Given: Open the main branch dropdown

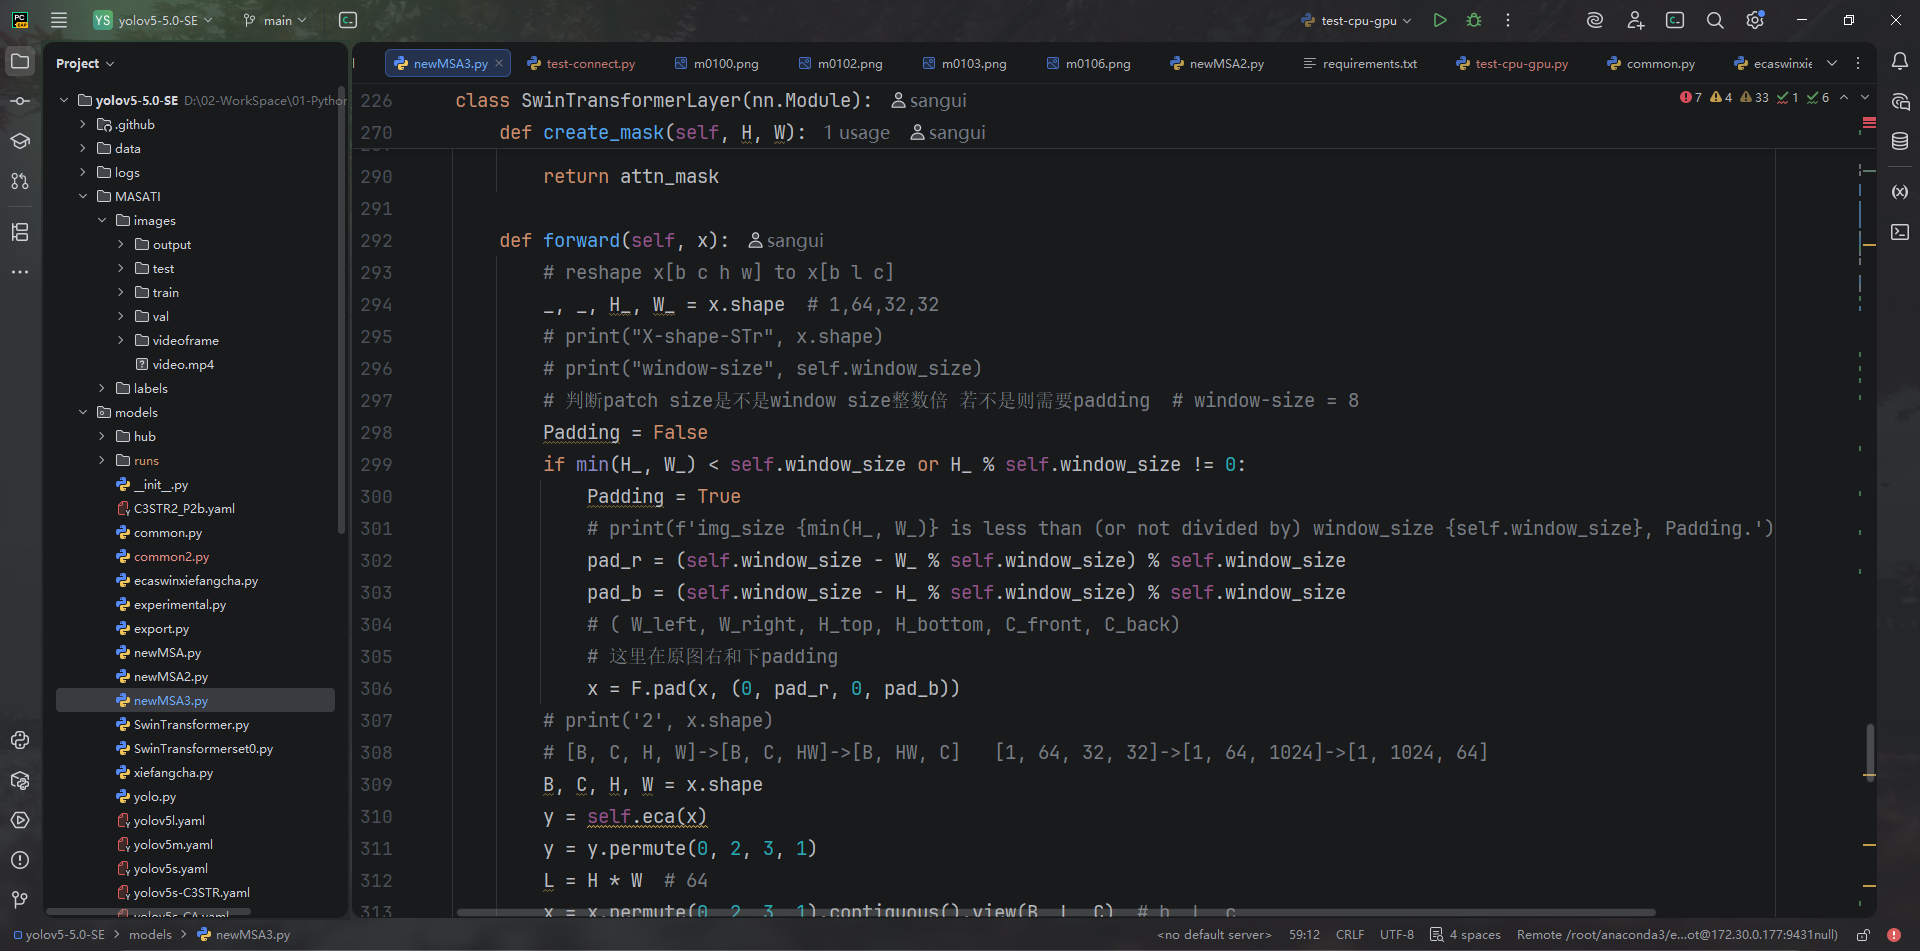Looking at the screenshot, I should pyautogui.click(x=275, y=20).
